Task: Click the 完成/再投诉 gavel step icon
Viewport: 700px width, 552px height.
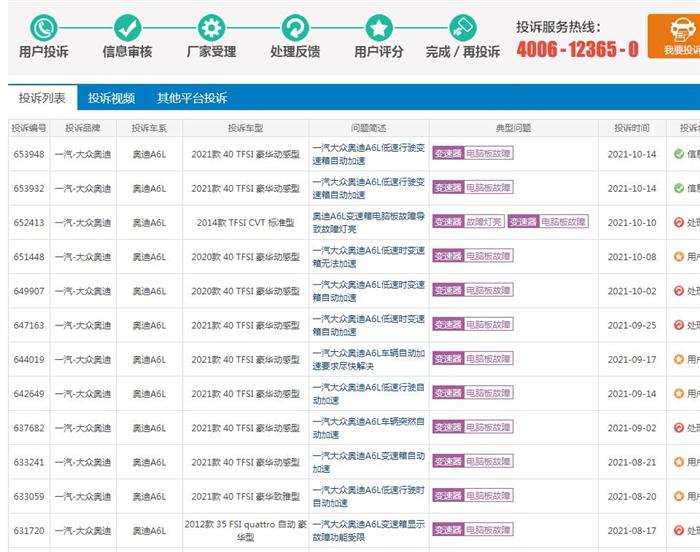Action: point(463,28)
